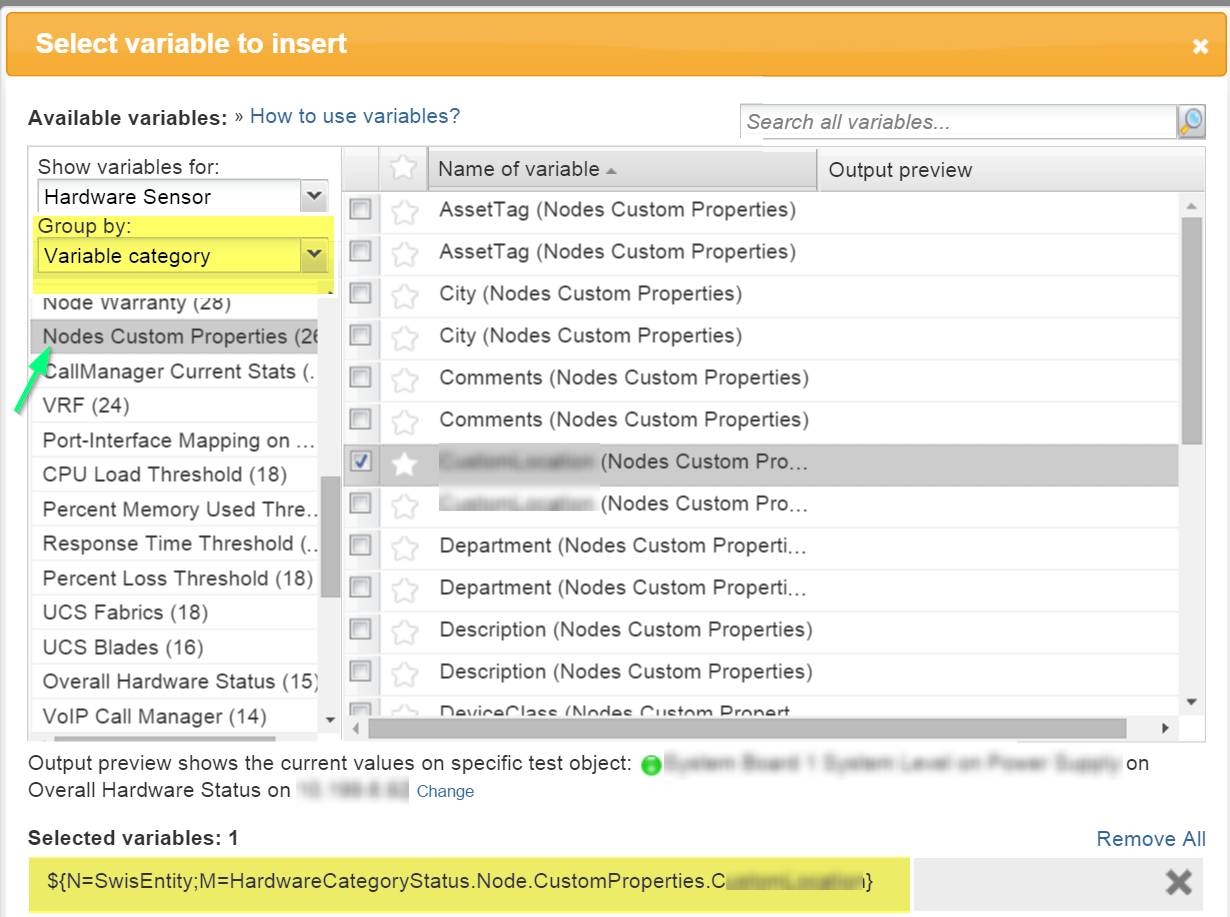The height and width of the screenshot is (917, 1230).
Task: Check the first Comments checkbox
Action: [360, 377]
